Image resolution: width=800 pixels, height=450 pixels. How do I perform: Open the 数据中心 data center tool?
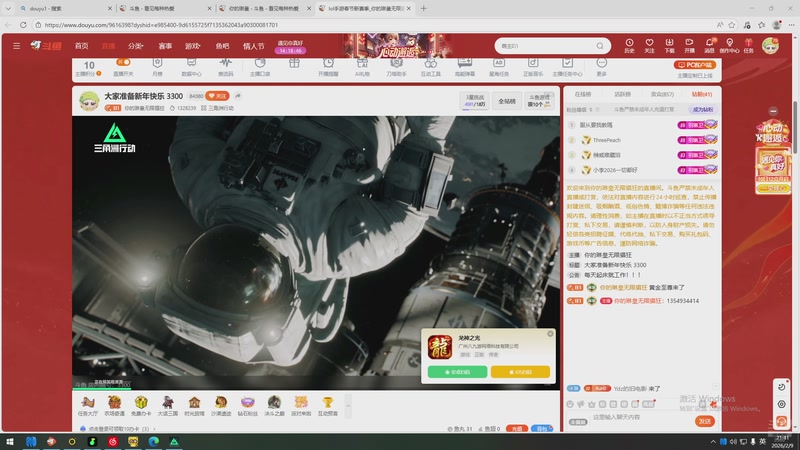pos(191,67)
